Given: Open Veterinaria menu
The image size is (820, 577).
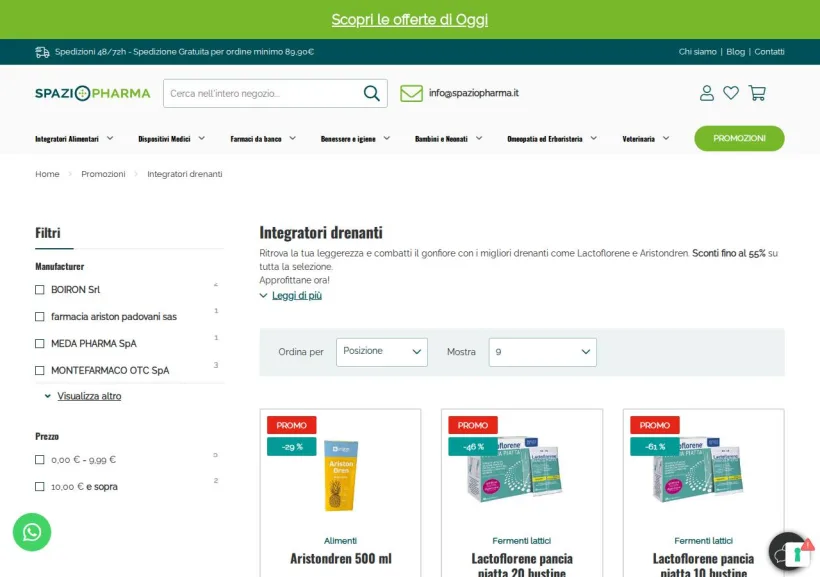Looking at the screenshot, I should click(638, 139).
